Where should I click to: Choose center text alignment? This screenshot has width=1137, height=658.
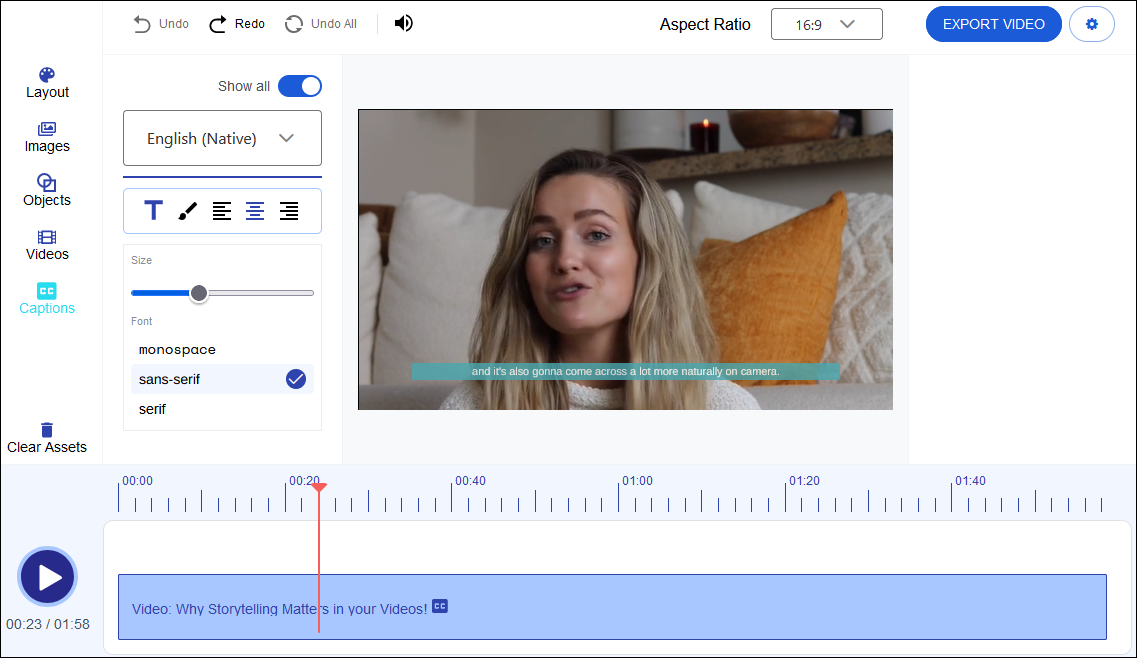(x=254, y=211)
